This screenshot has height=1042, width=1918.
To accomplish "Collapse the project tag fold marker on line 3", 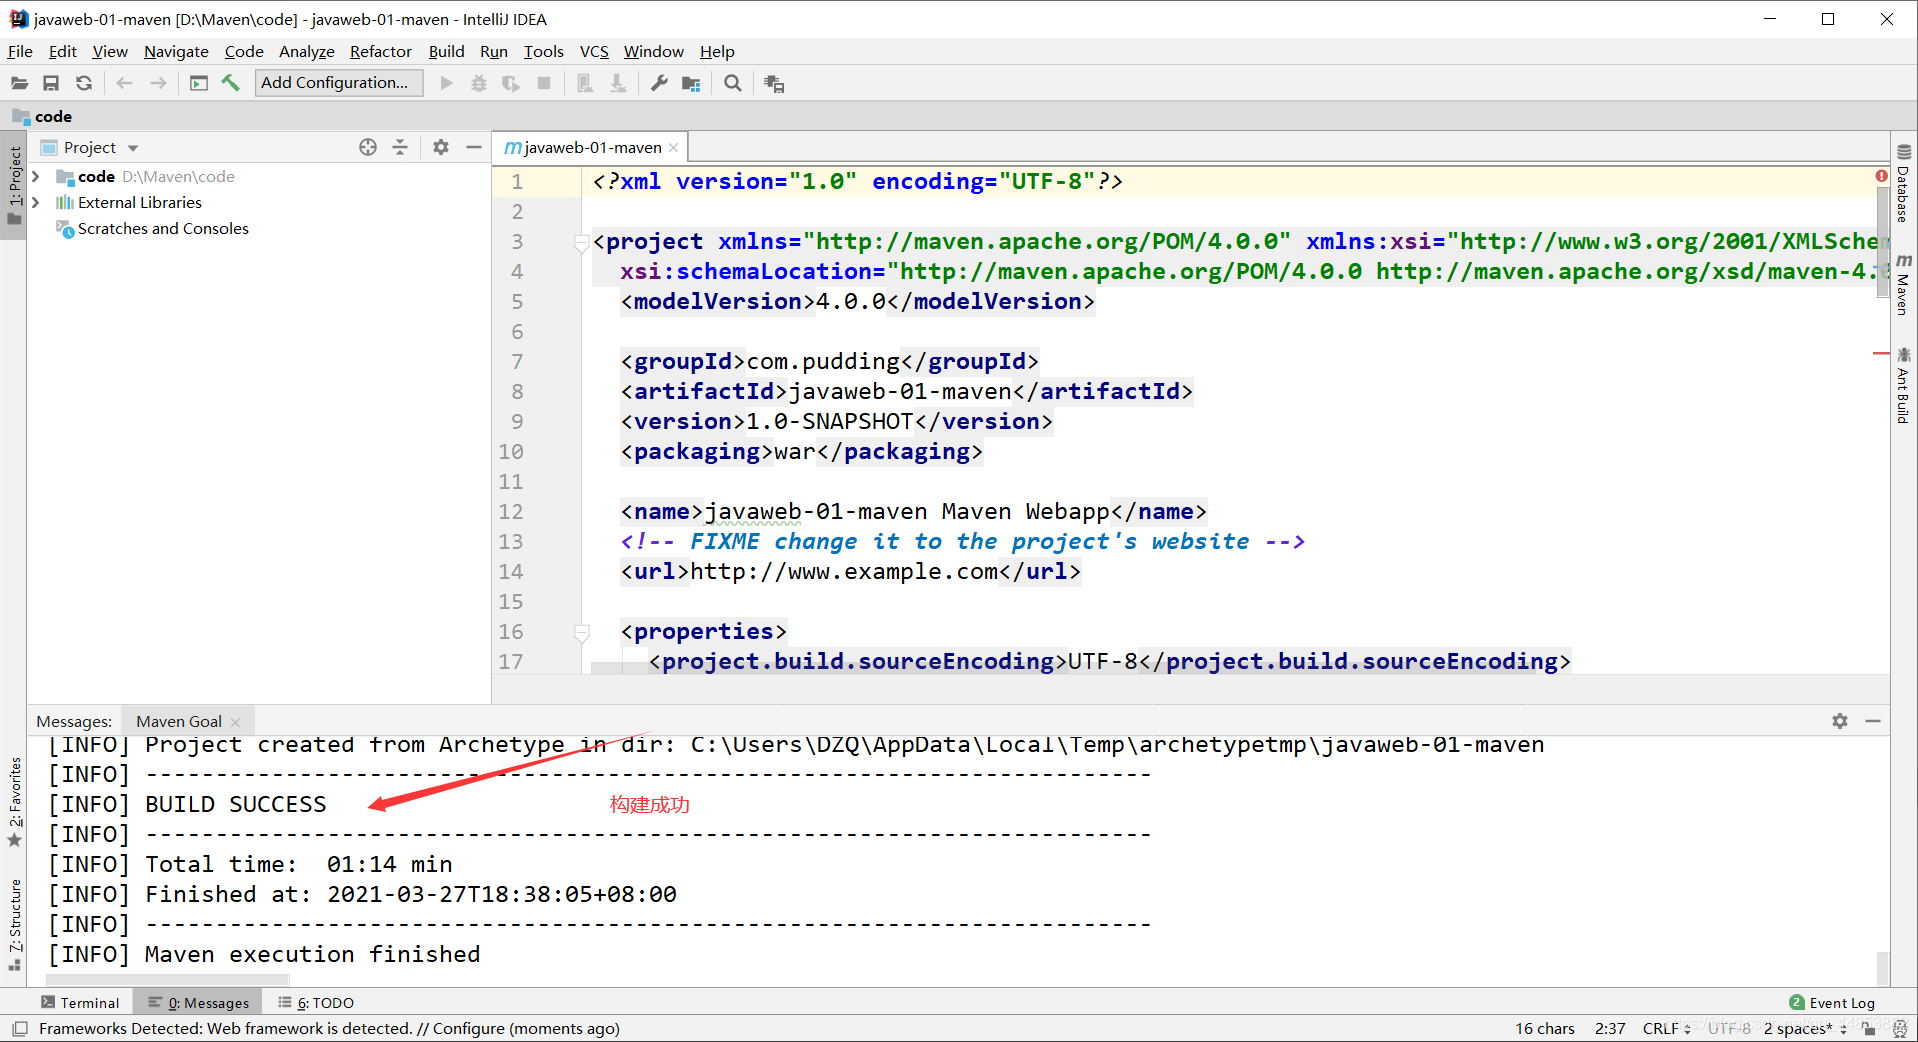I will [x=581, y=242].
